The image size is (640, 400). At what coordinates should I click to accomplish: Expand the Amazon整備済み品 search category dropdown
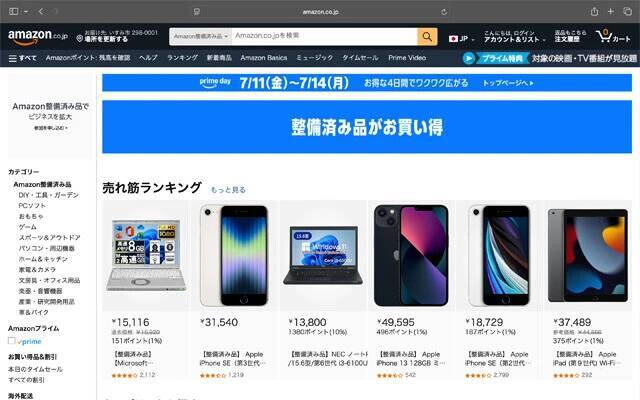[x=200, y=36]
